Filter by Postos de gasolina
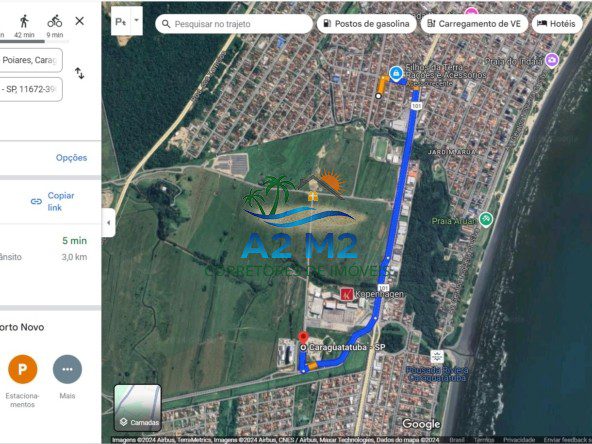Viewport: 592px width, 444px height. pyautogui.click(x=367, y=24)
